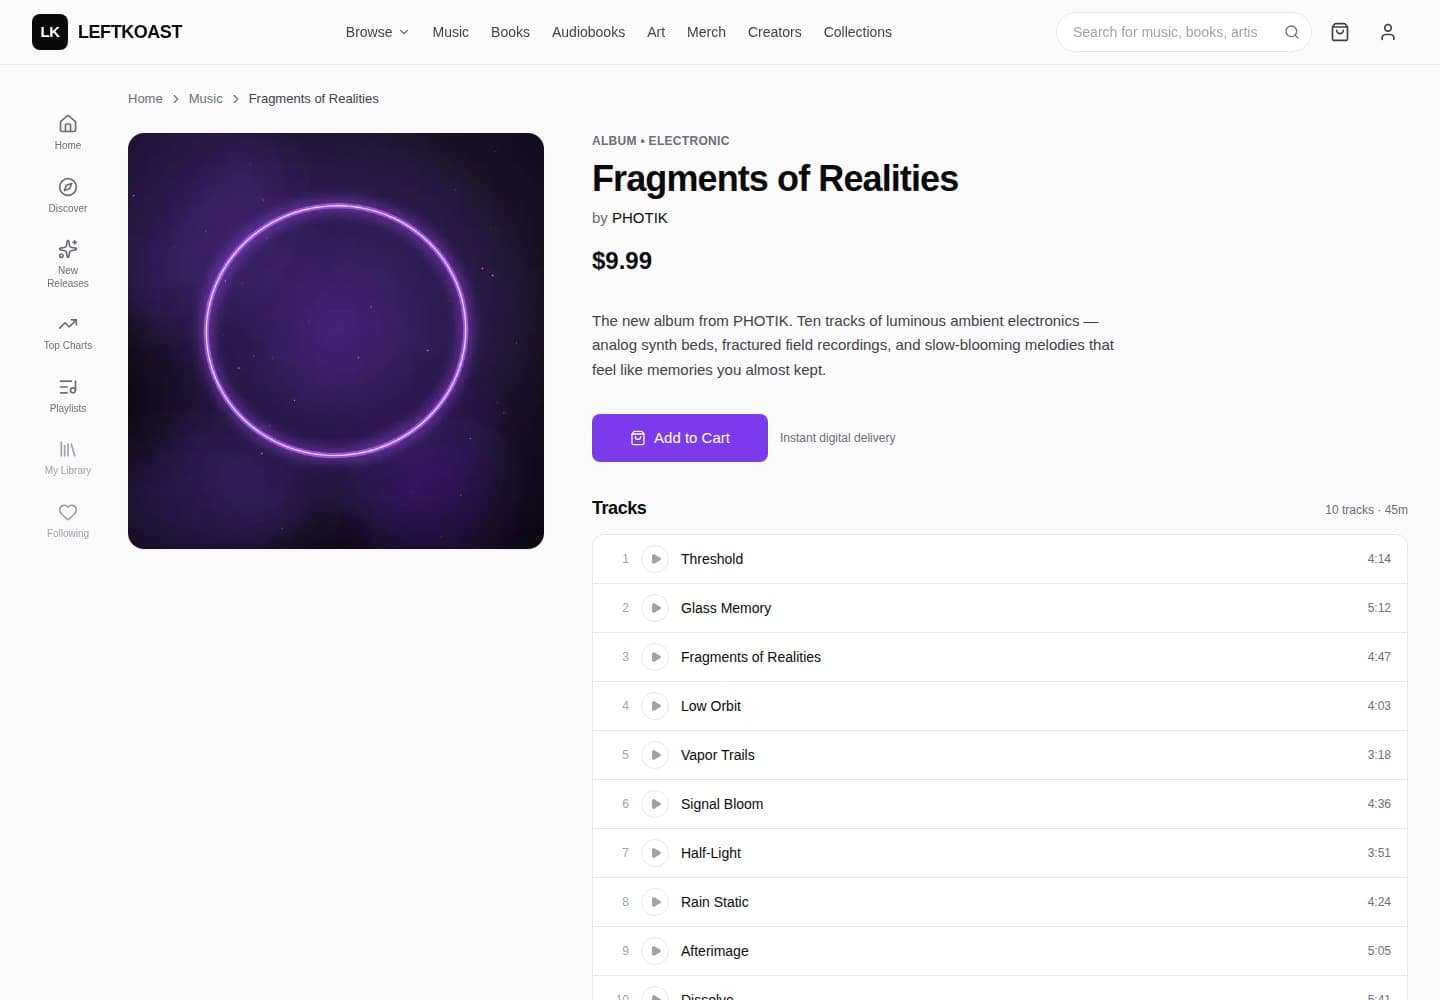Open the Books nav item
The height and width of the screenshot is (1000, 1440).
[510, 32]
